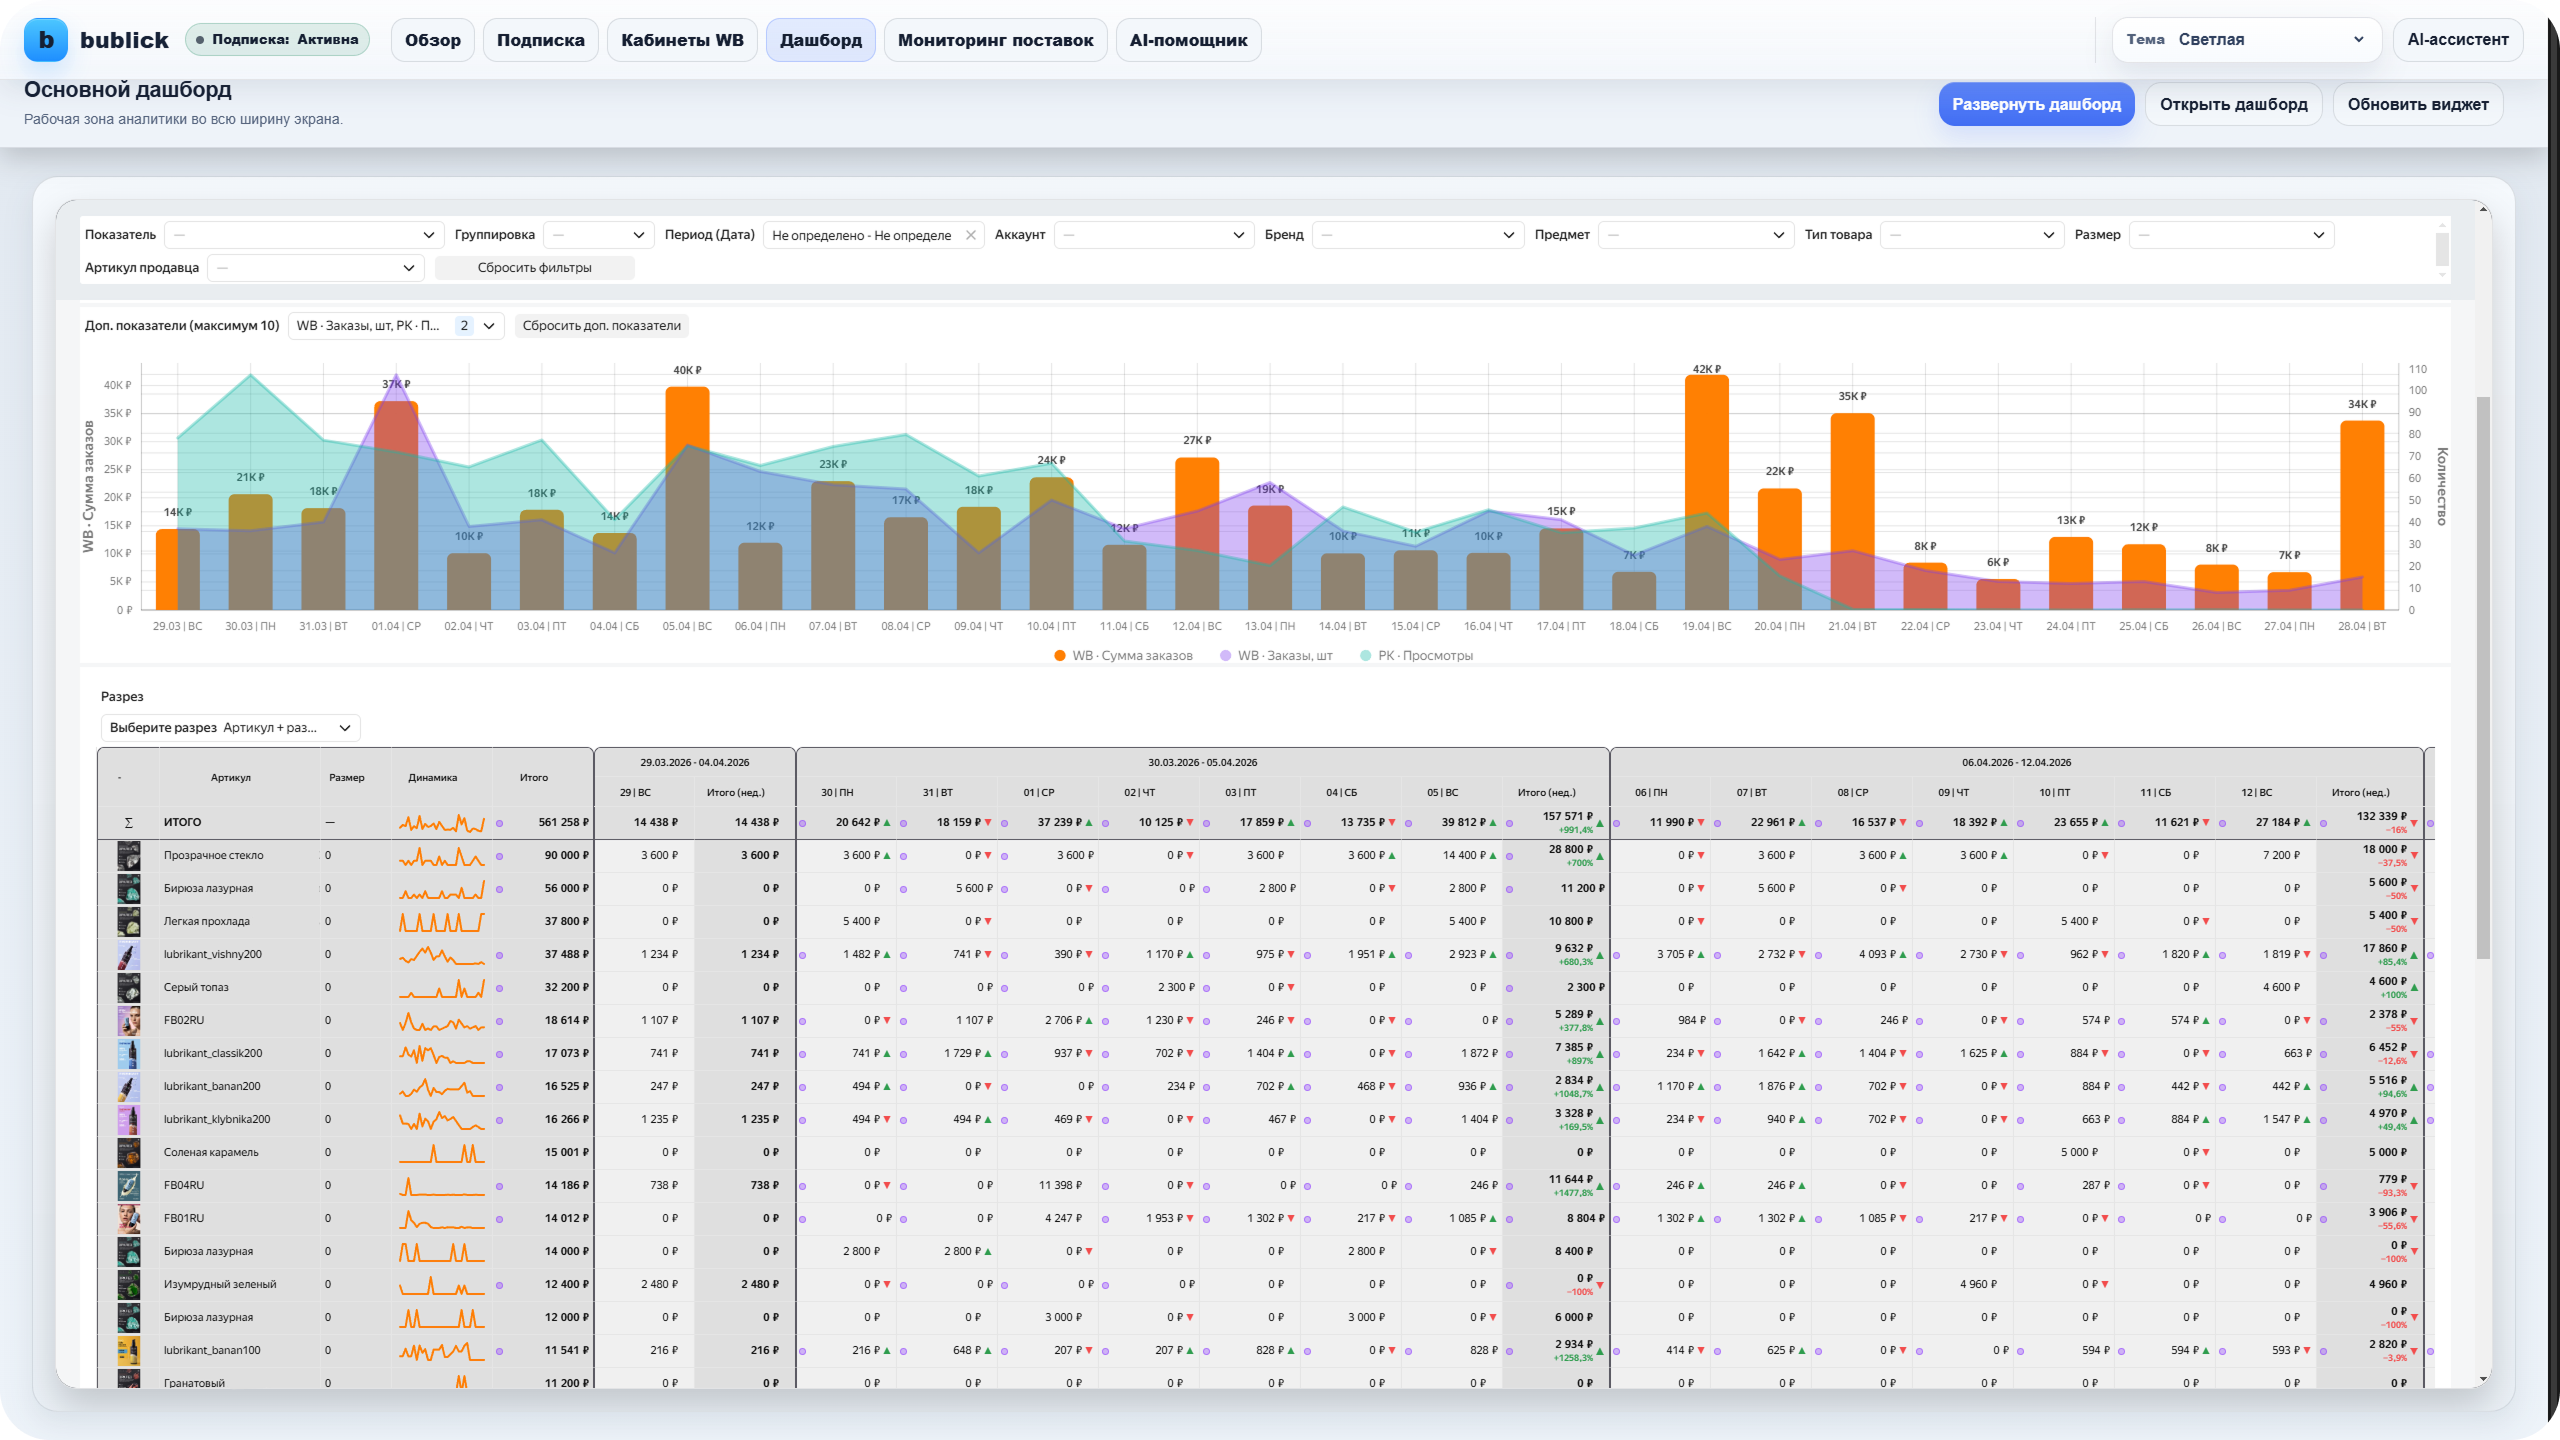This screenshot has height=1440, width=2560.
Task: Click Прозрачное стекло product thumbnail
Action: click(x=129, y=856)
